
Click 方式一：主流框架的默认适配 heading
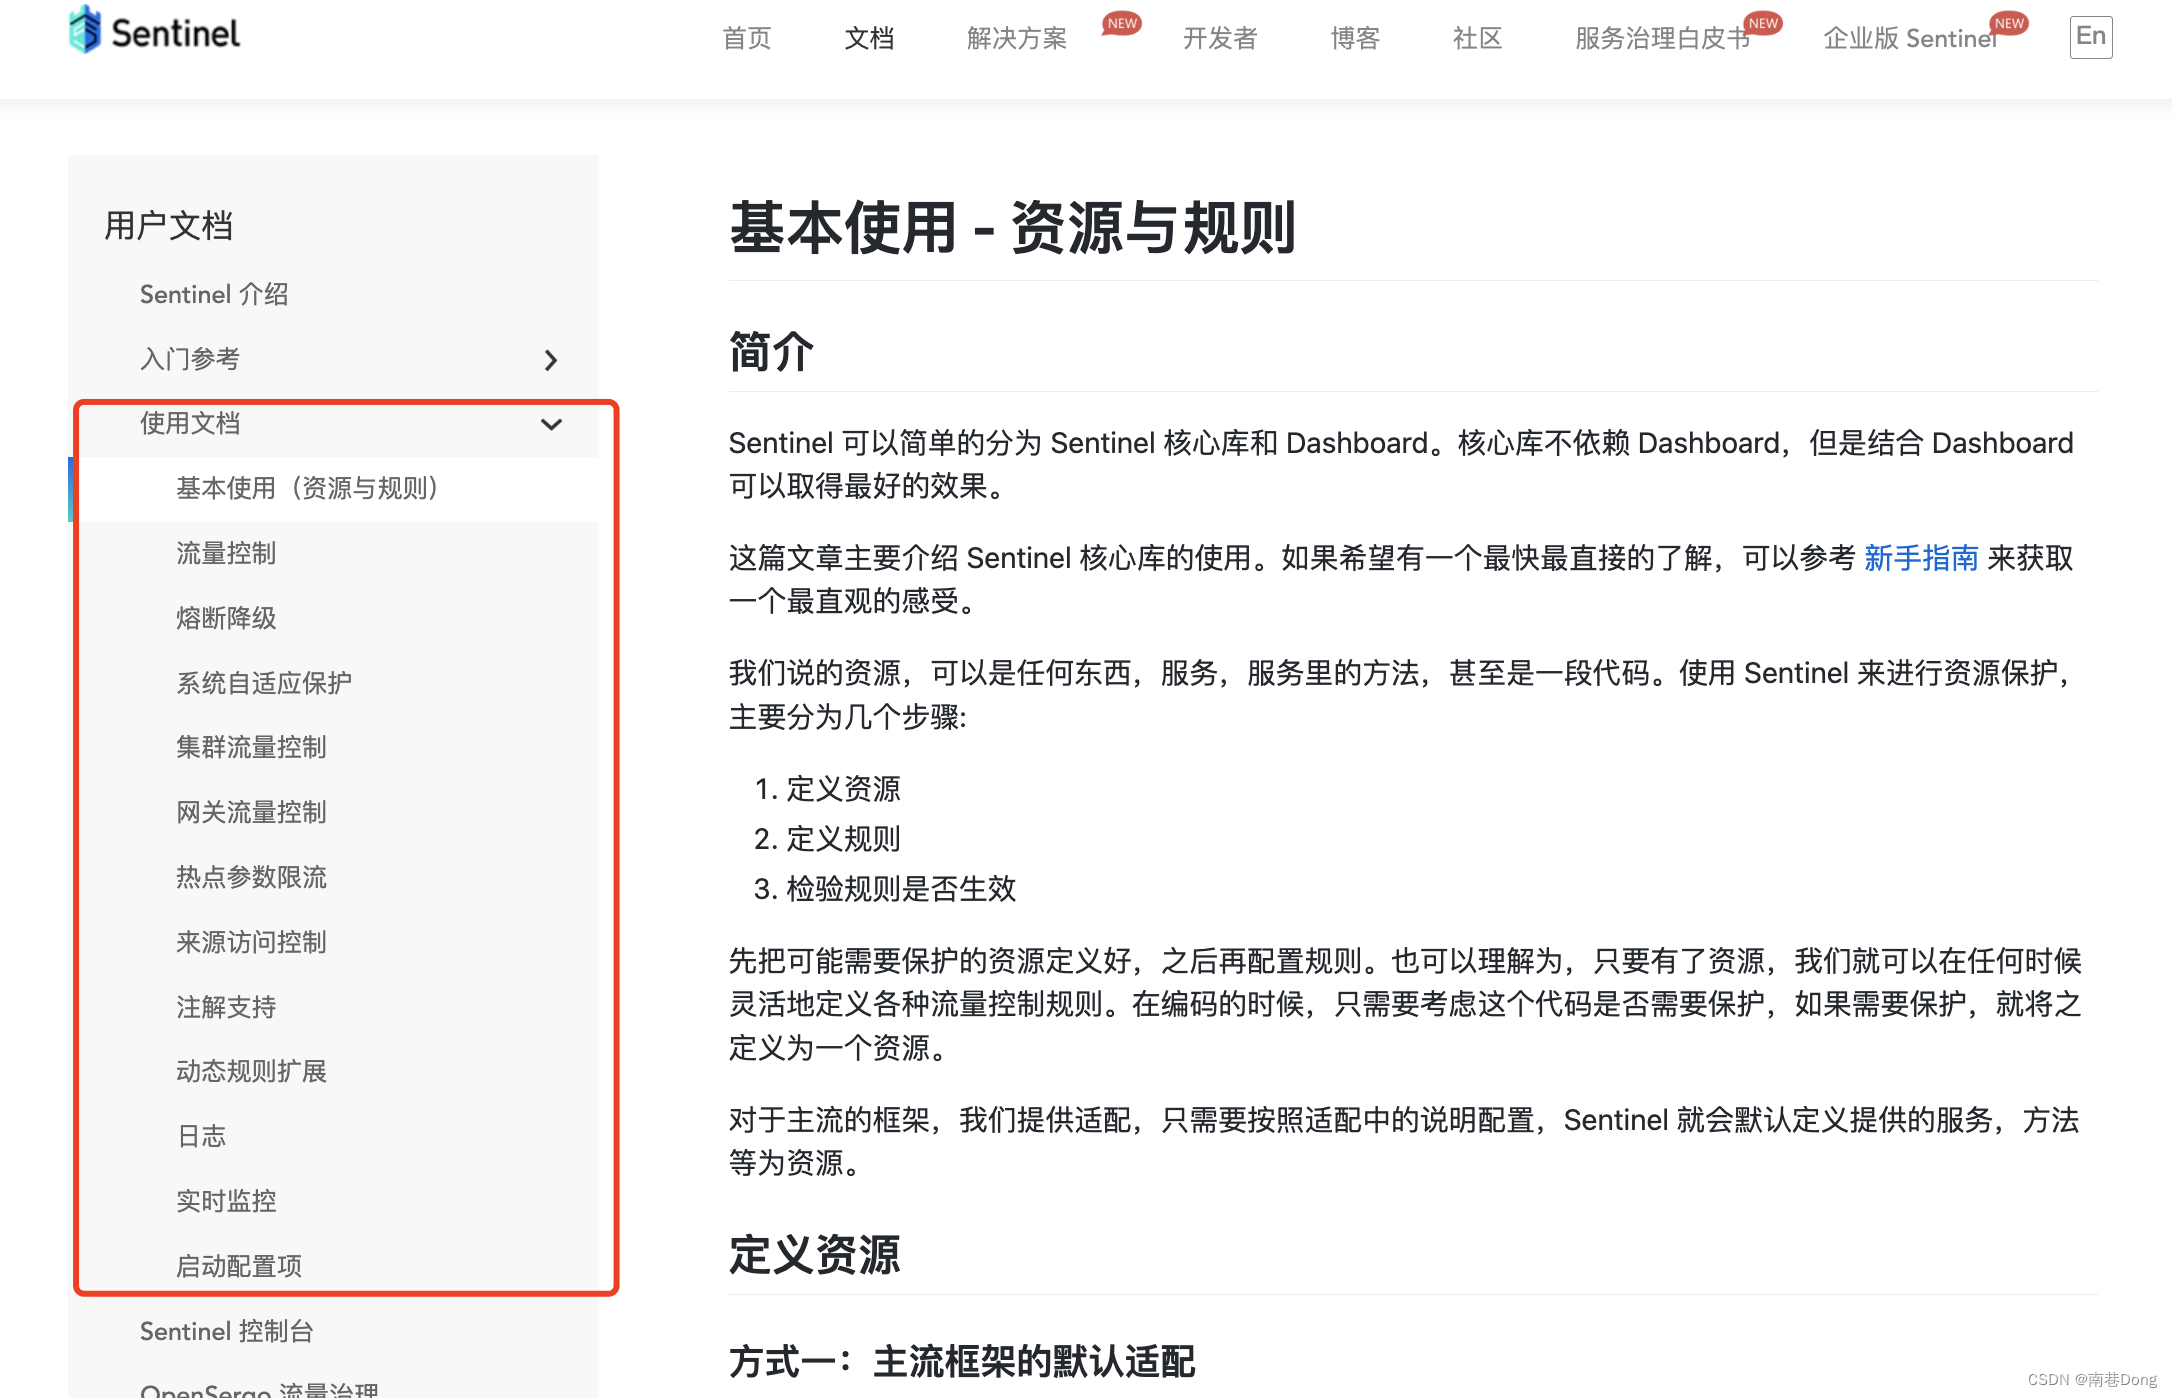click(x=962, y=1362)
